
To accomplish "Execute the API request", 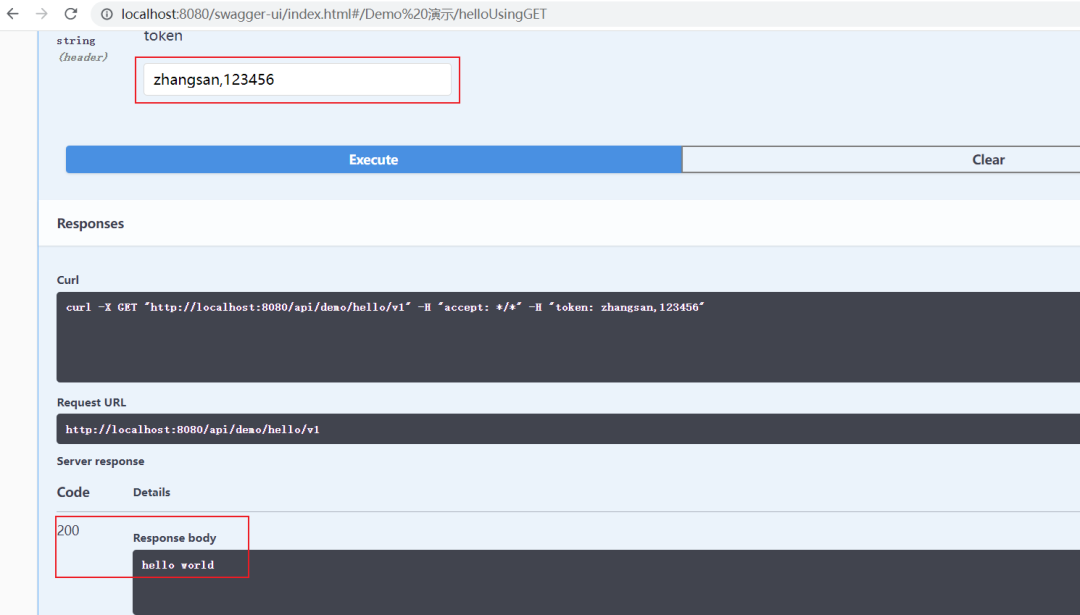I will (373, 160).
